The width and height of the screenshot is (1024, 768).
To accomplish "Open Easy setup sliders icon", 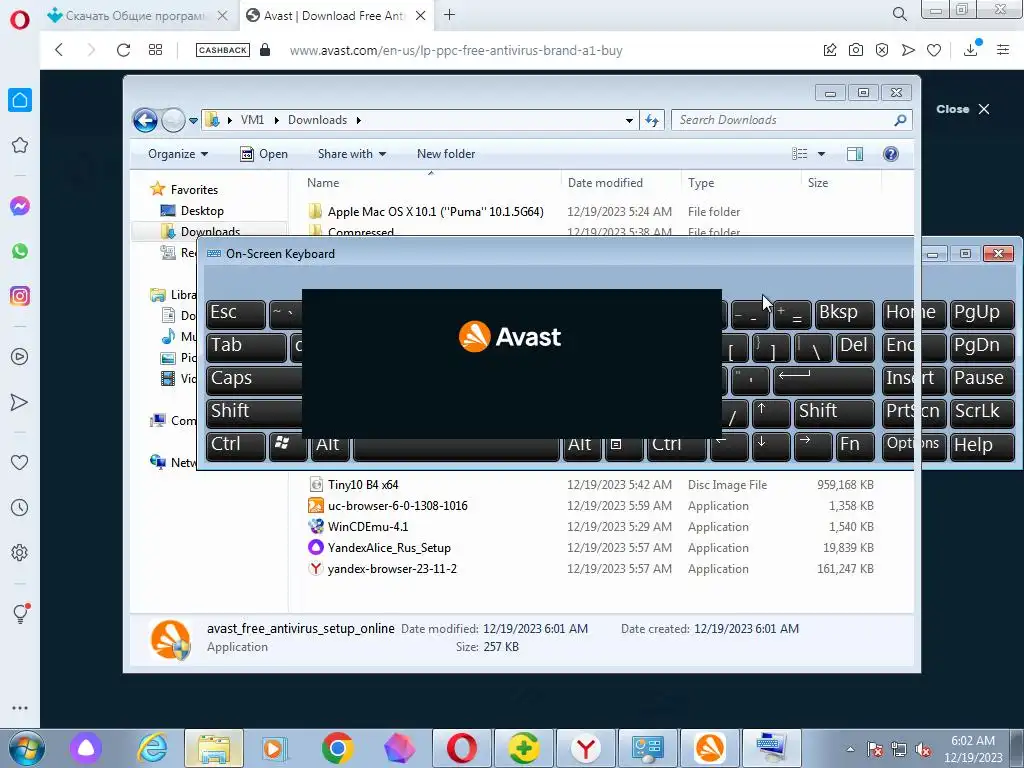I will (x=1003, y=50).
